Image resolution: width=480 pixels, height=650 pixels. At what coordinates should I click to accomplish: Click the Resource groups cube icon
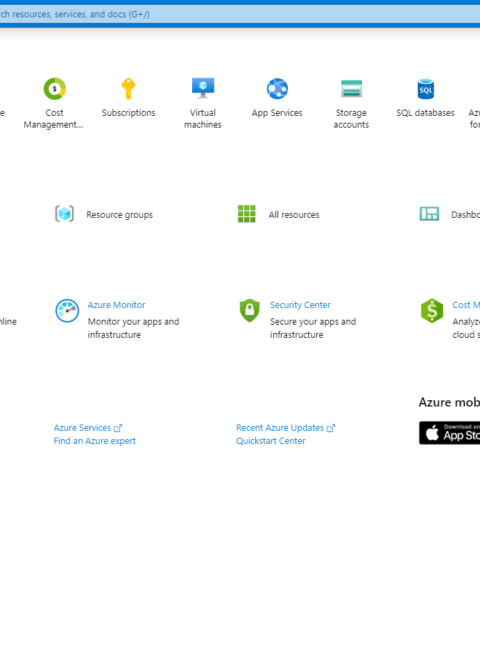coord(64,214)
